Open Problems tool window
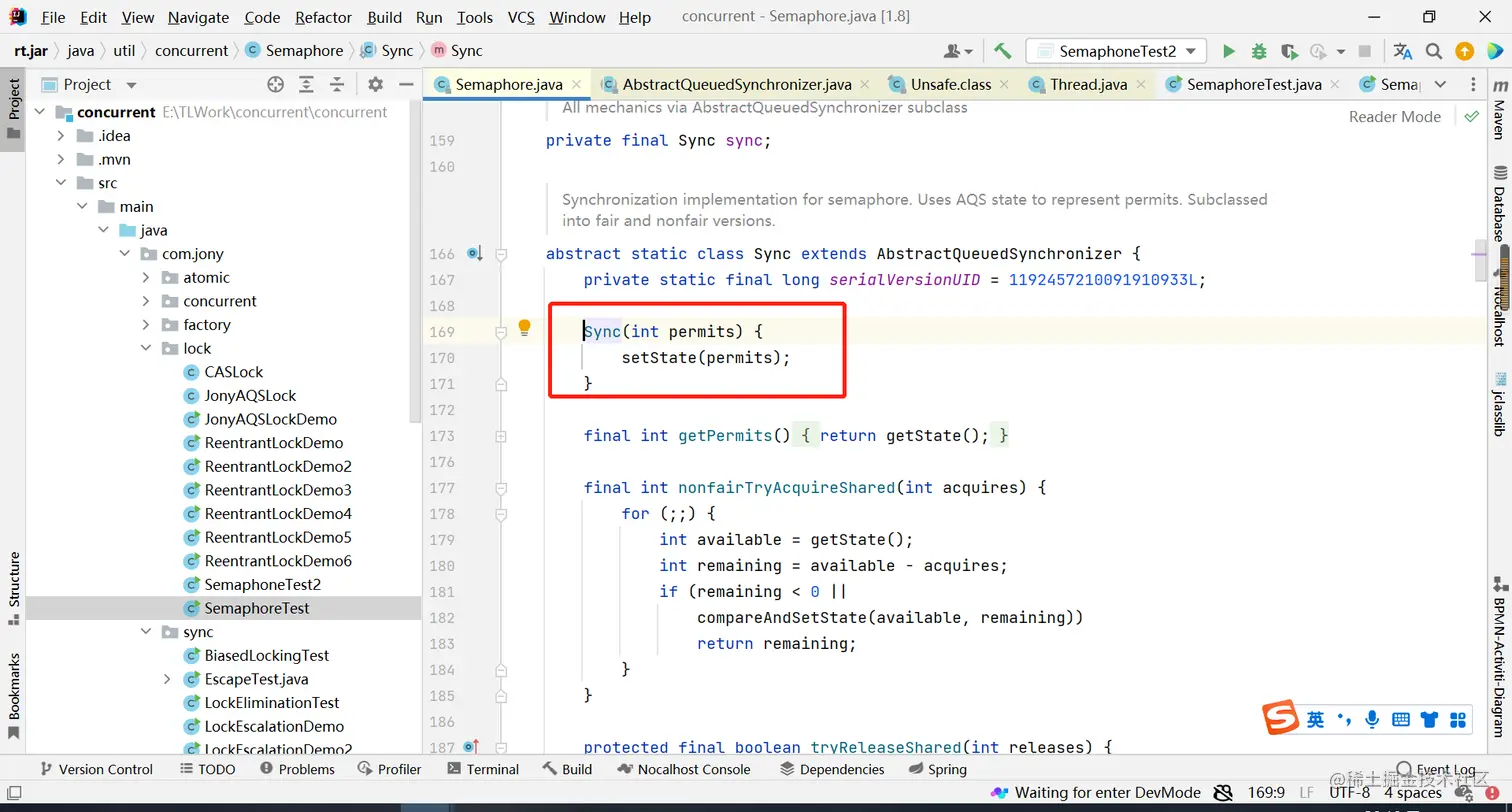This screenshot has height=812, width=1512. click(297, 769)
